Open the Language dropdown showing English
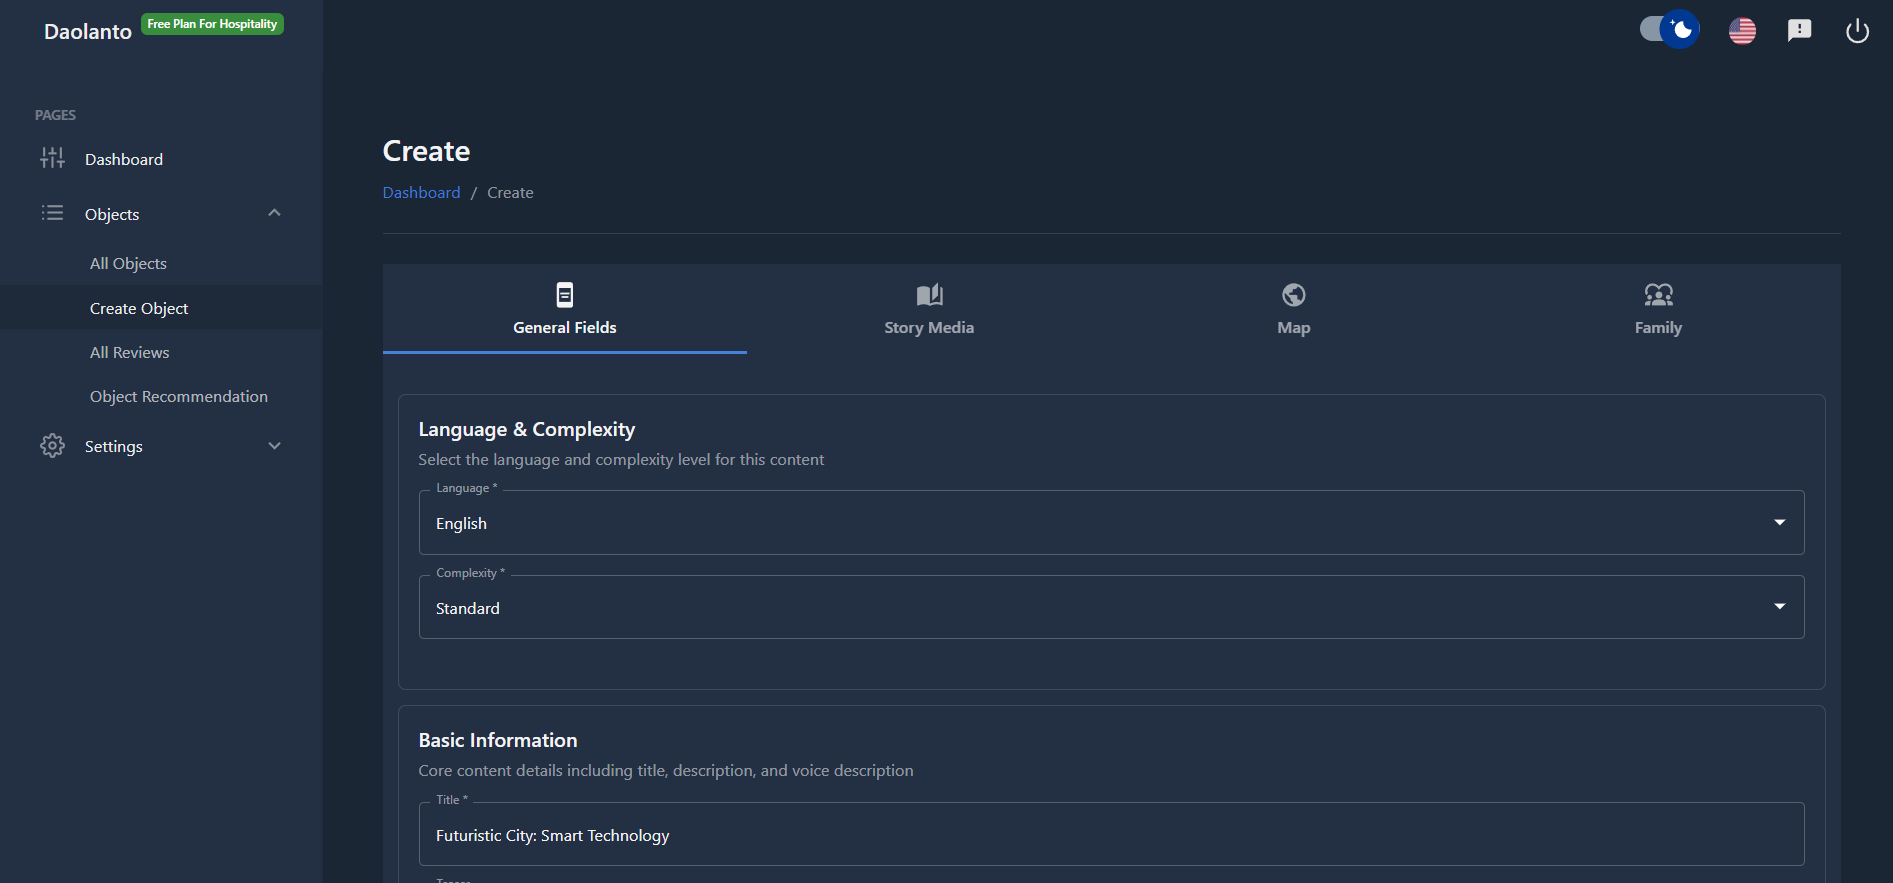The image size is (1893, 883). pyautogui.click(x=1111, y=523)
